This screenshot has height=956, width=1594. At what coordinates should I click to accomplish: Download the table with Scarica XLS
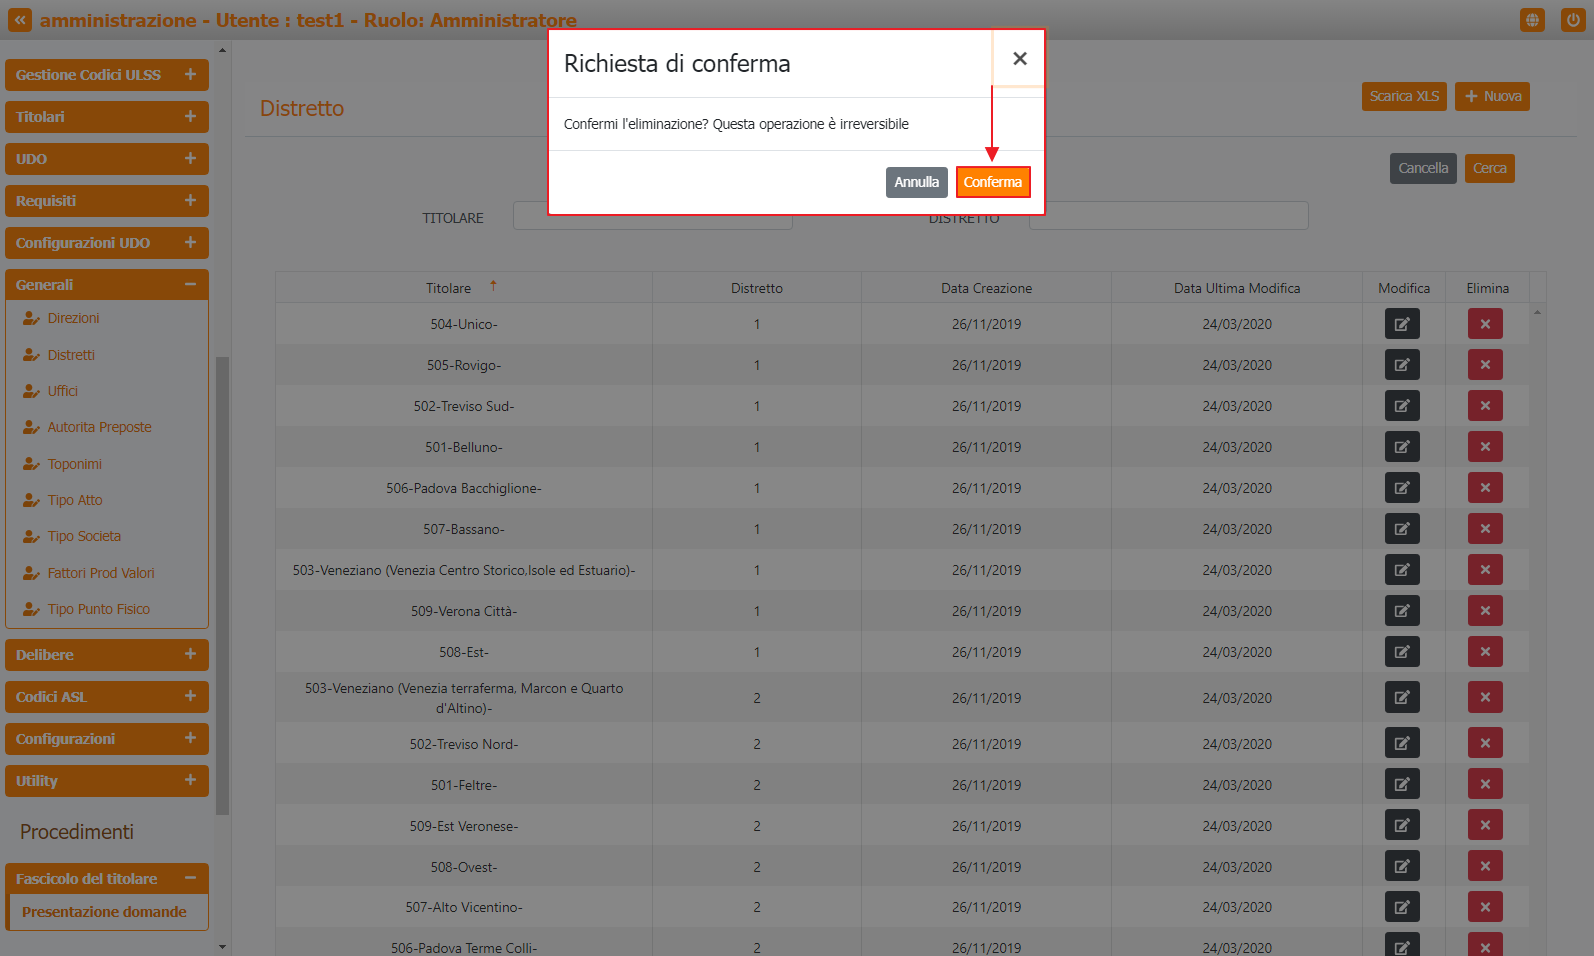[x=1404, y=96]
